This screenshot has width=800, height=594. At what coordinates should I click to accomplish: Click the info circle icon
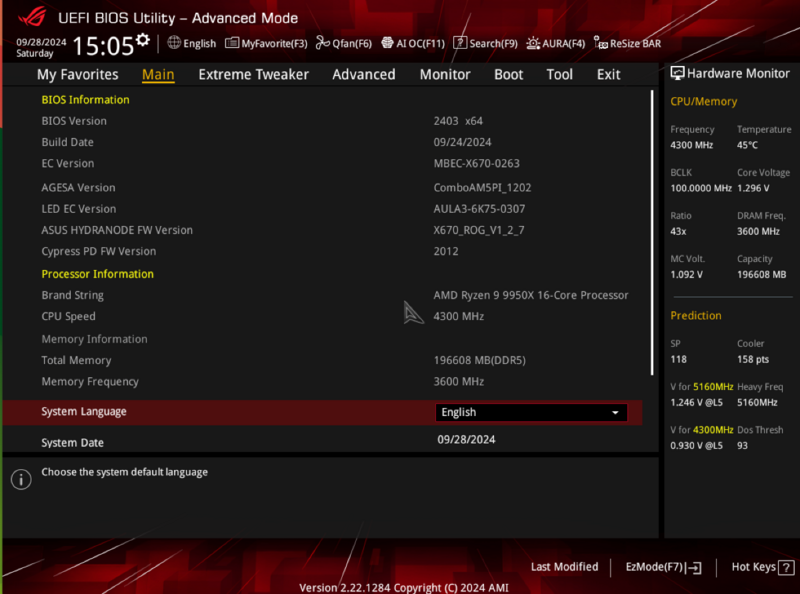point(21,479)
